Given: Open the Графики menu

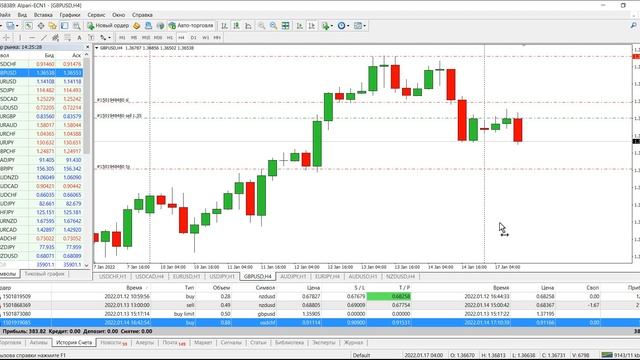Looking at the screenshot, I should click(70, 15).
